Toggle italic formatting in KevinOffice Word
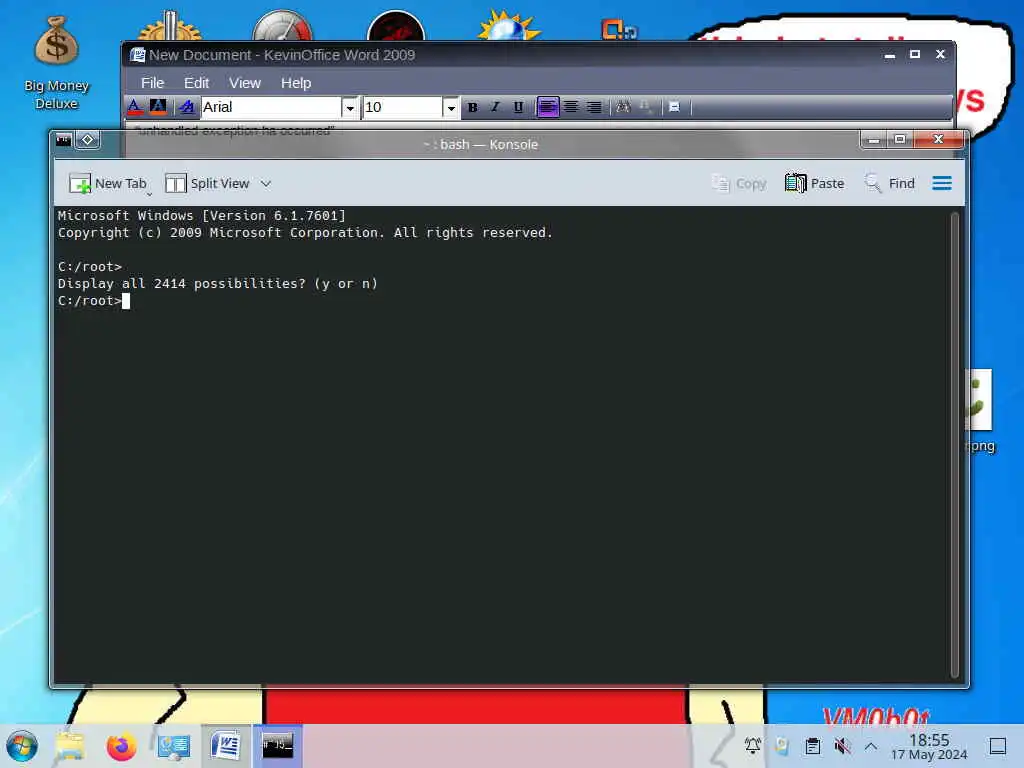 (x=495, y=107)
